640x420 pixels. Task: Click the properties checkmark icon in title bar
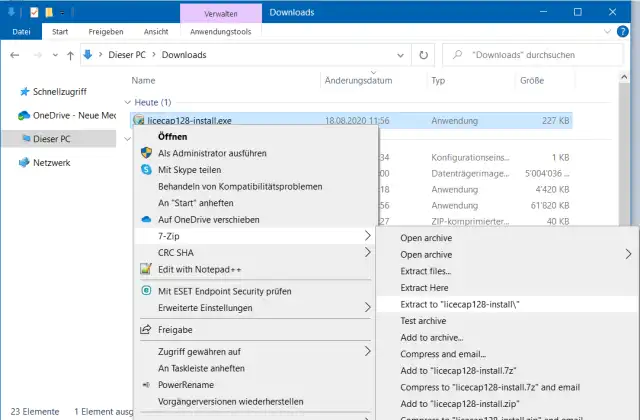(x=33, y=12)
